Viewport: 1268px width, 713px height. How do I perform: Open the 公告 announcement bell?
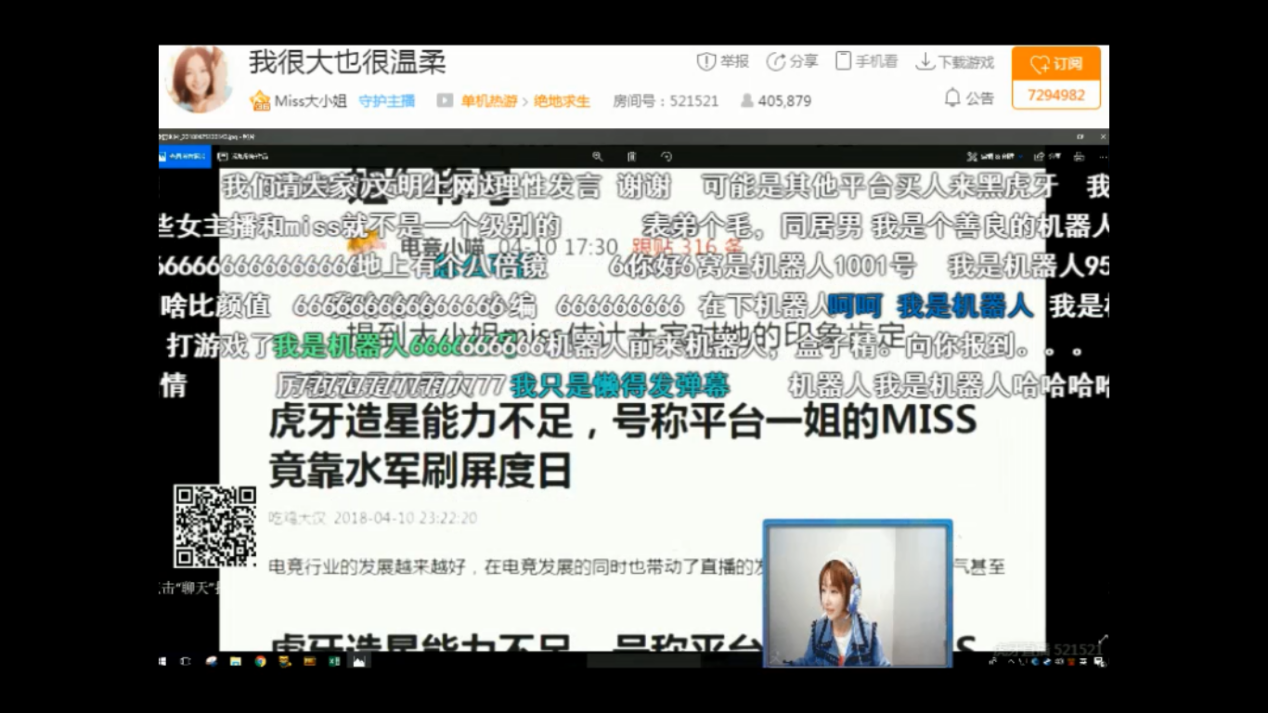point(952,97)
